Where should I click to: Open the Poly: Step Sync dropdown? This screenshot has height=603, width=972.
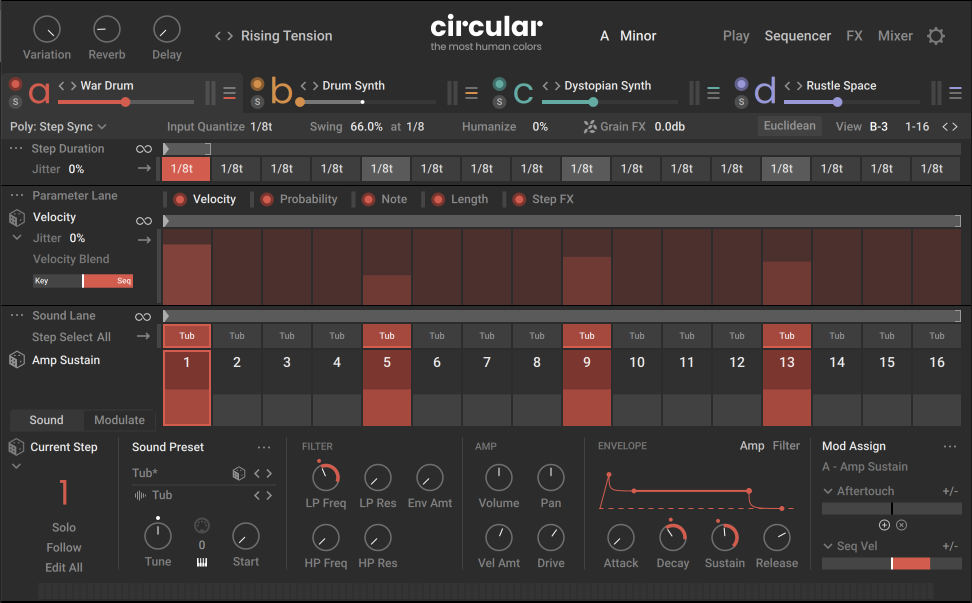point(60,126)
